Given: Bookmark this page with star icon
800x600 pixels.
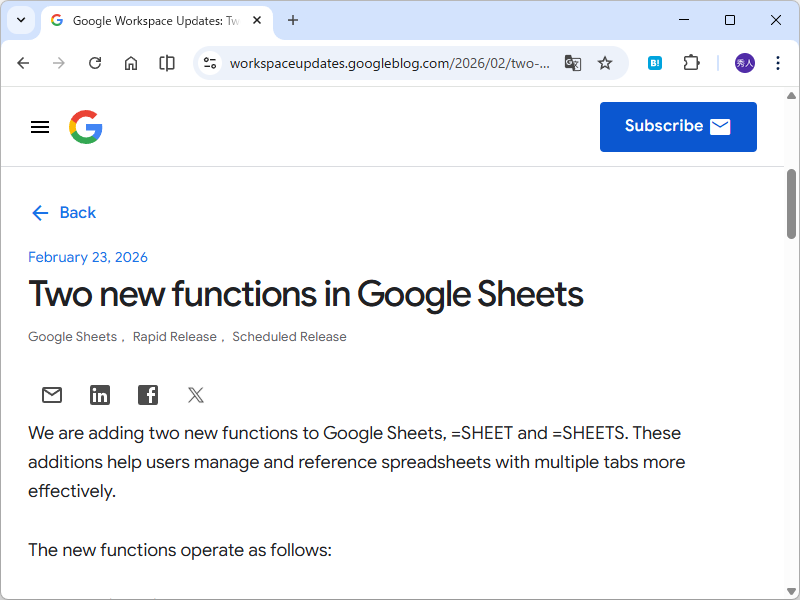Looking at the screenshot, I should [605, 63].
